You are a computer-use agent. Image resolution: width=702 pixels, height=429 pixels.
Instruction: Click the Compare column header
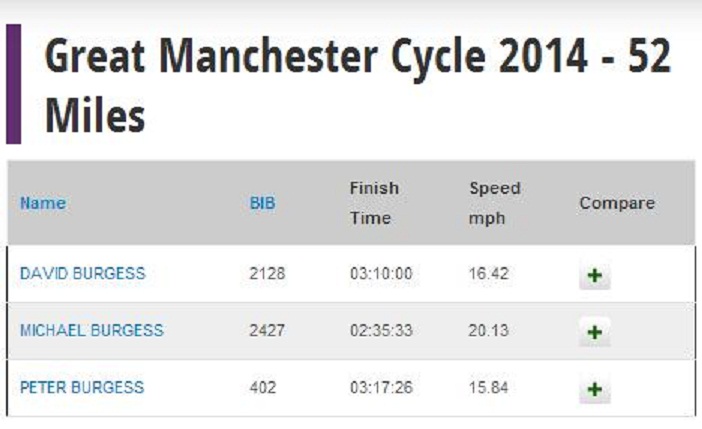617,203
